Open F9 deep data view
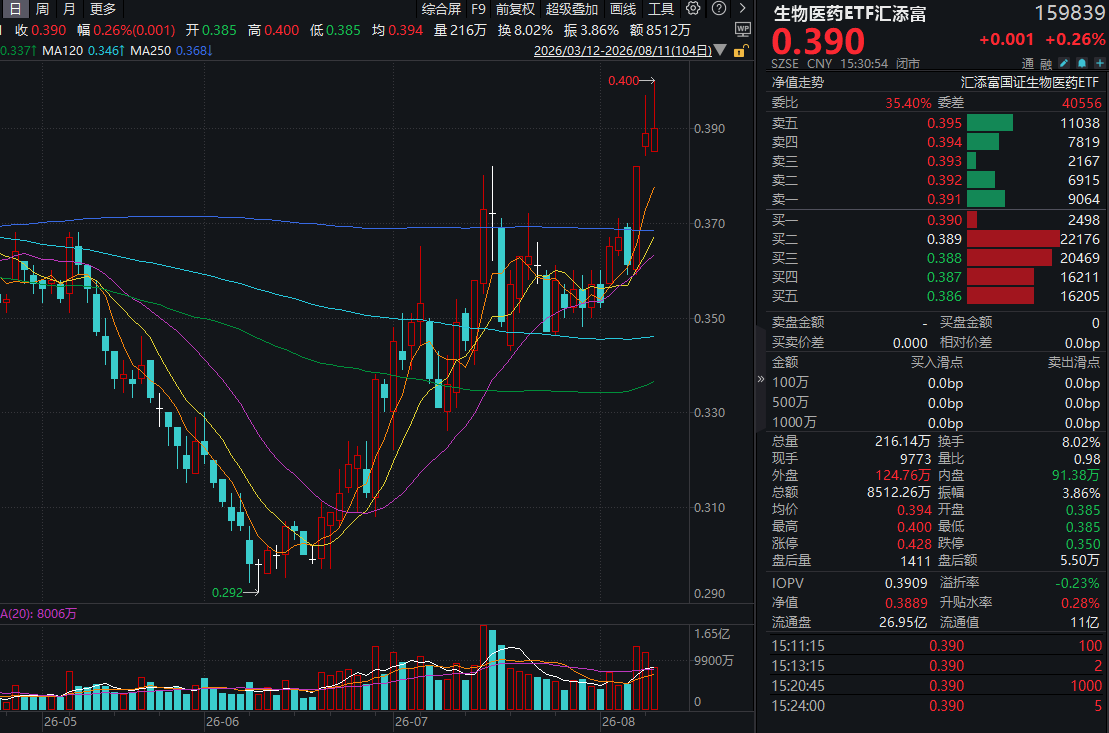This screenshot has height=733, width=1109. [x=479, y=9]
